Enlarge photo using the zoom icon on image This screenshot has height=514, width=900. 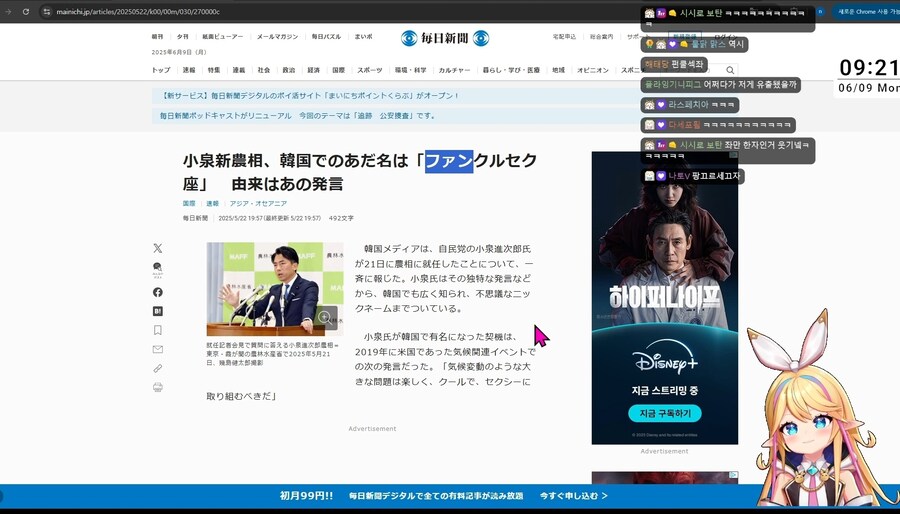click(325, 318)
